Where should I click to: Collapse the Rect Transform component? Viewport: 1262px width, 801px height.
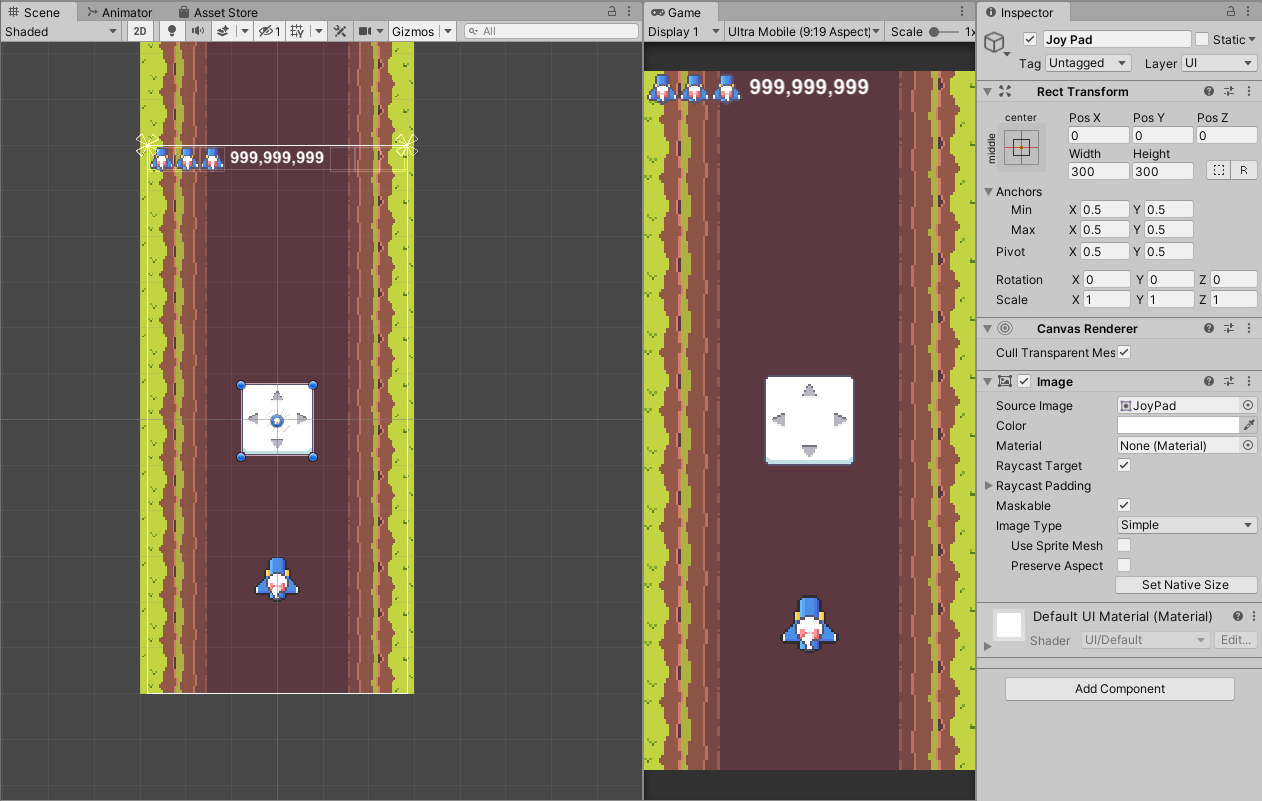988,91
